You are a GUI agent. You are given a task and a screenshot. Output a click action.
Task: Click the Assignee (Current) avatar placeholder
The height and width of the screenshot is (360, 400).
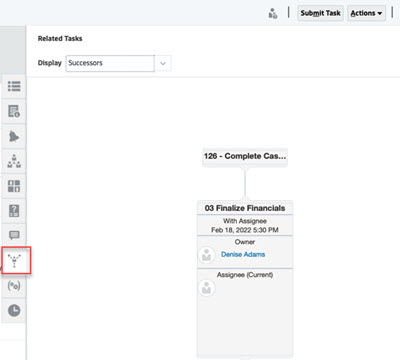click(207, 287)
